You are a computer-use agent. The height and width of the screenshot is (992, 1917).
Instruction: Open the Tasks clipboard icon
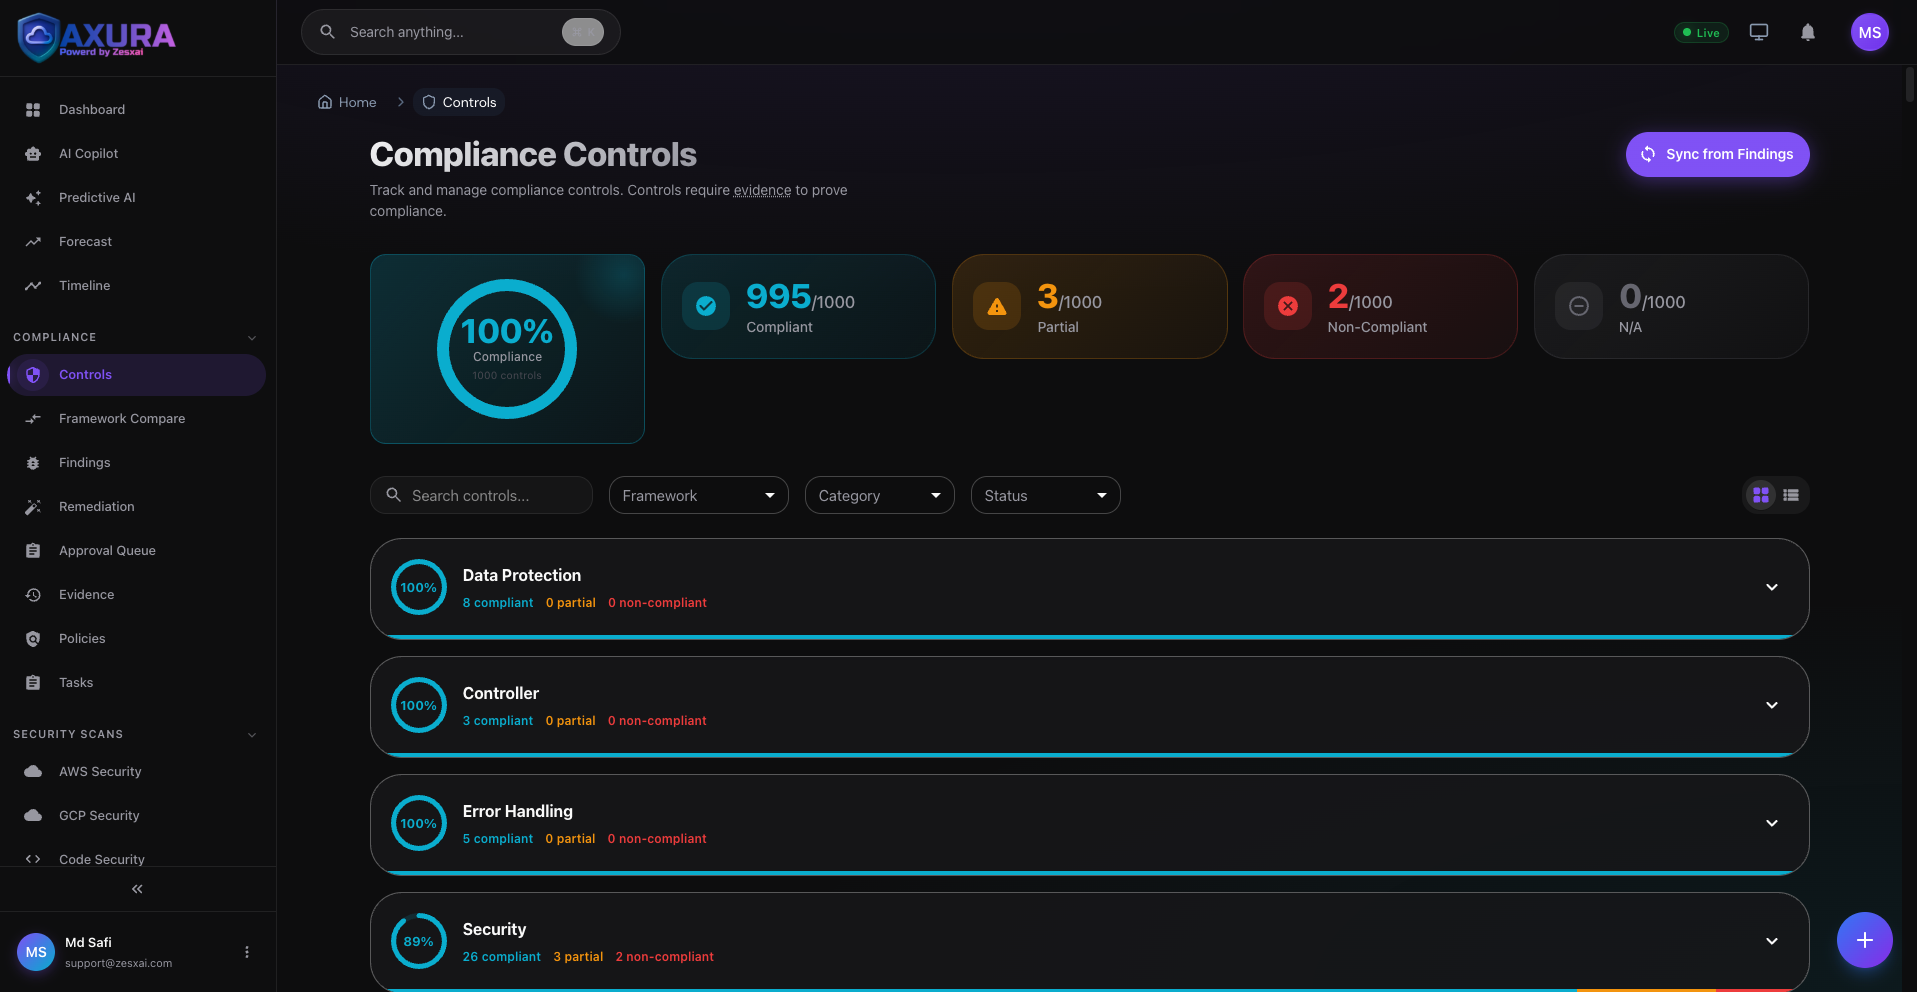point(33,683)
